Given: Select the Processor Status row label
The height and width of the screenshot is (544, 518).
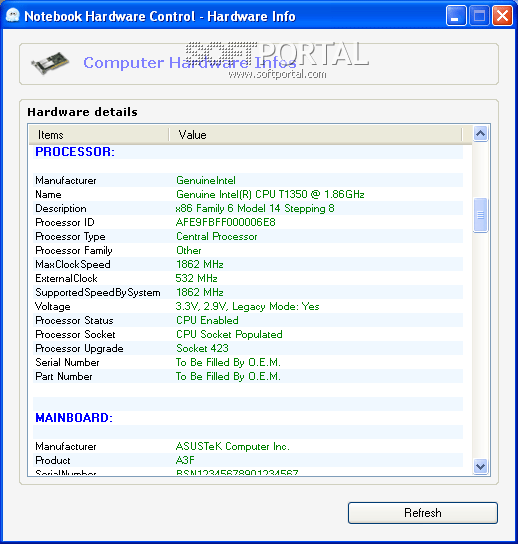Looking at the screenshot, I should 74,320.
